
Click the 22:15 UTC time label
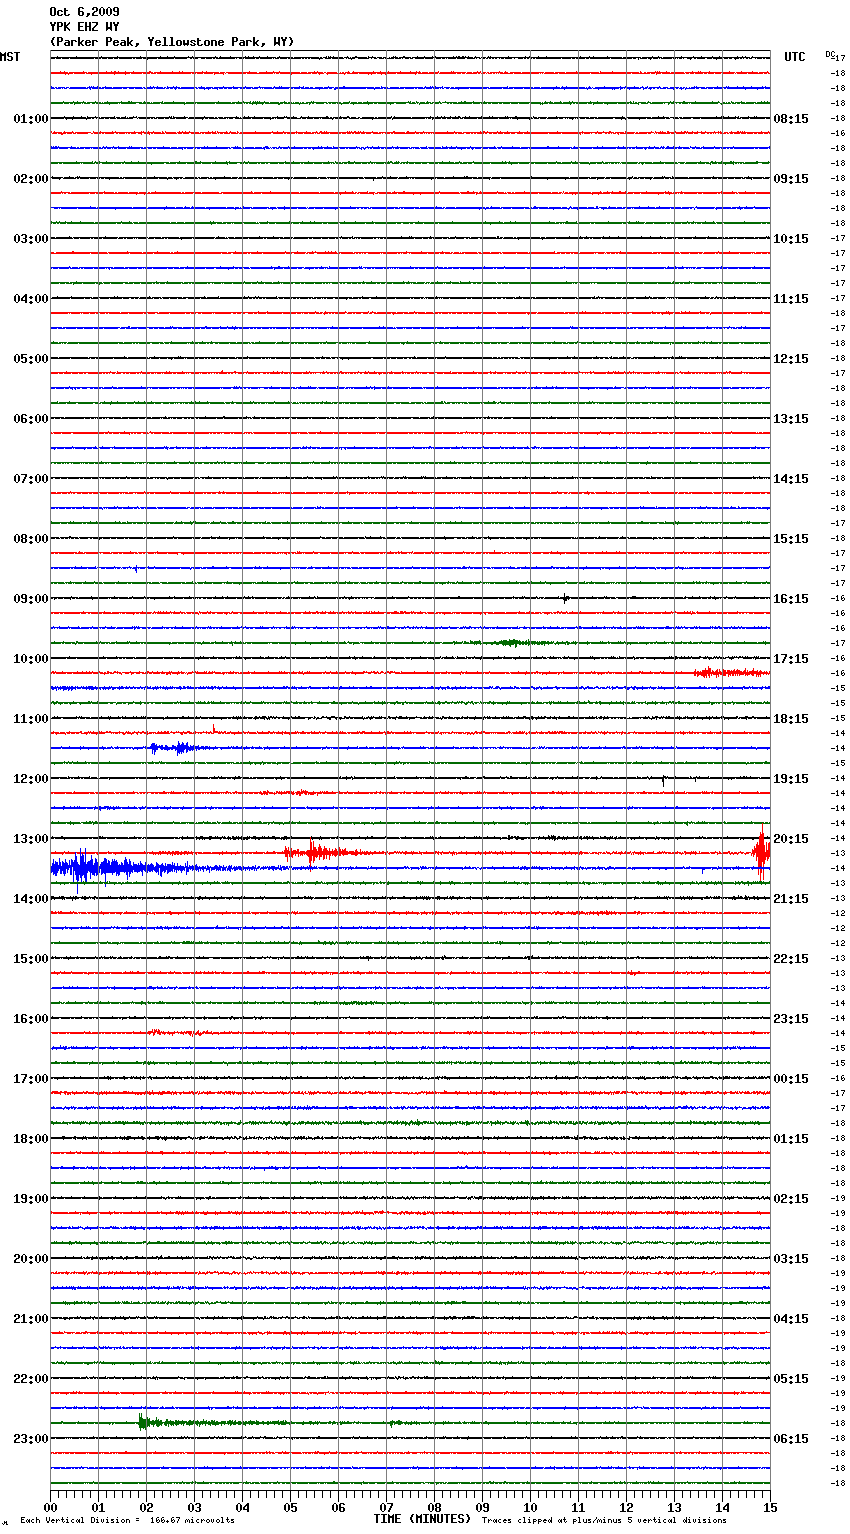point(791,959)
